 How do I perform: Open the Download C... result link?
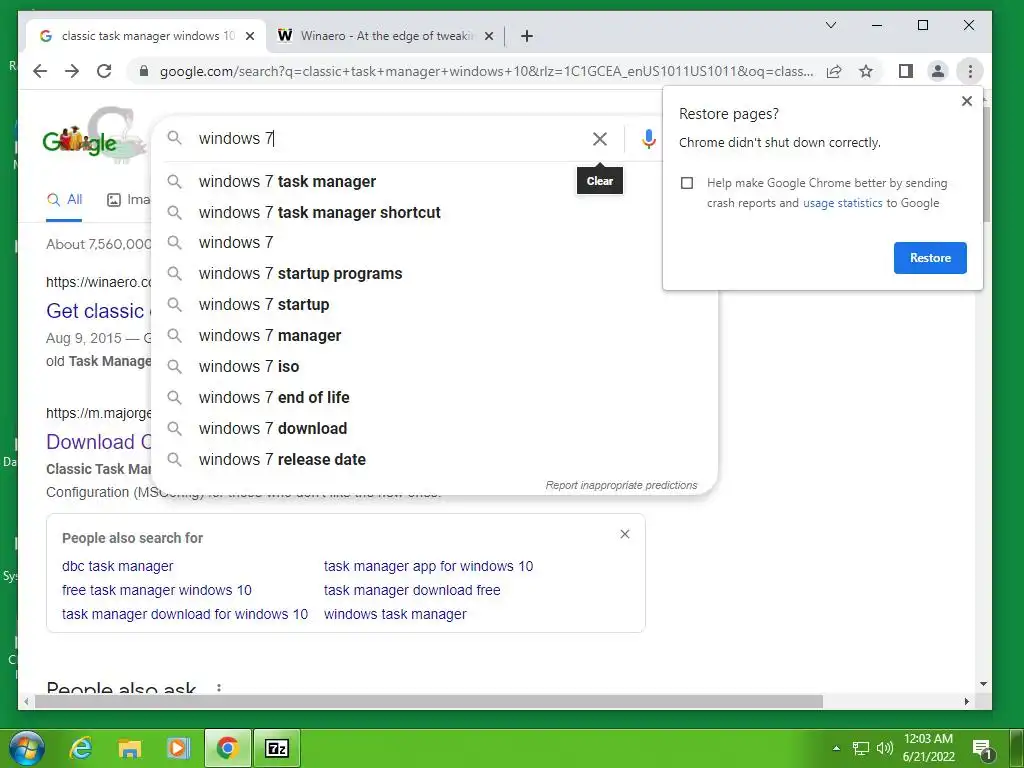pos(97,441)
